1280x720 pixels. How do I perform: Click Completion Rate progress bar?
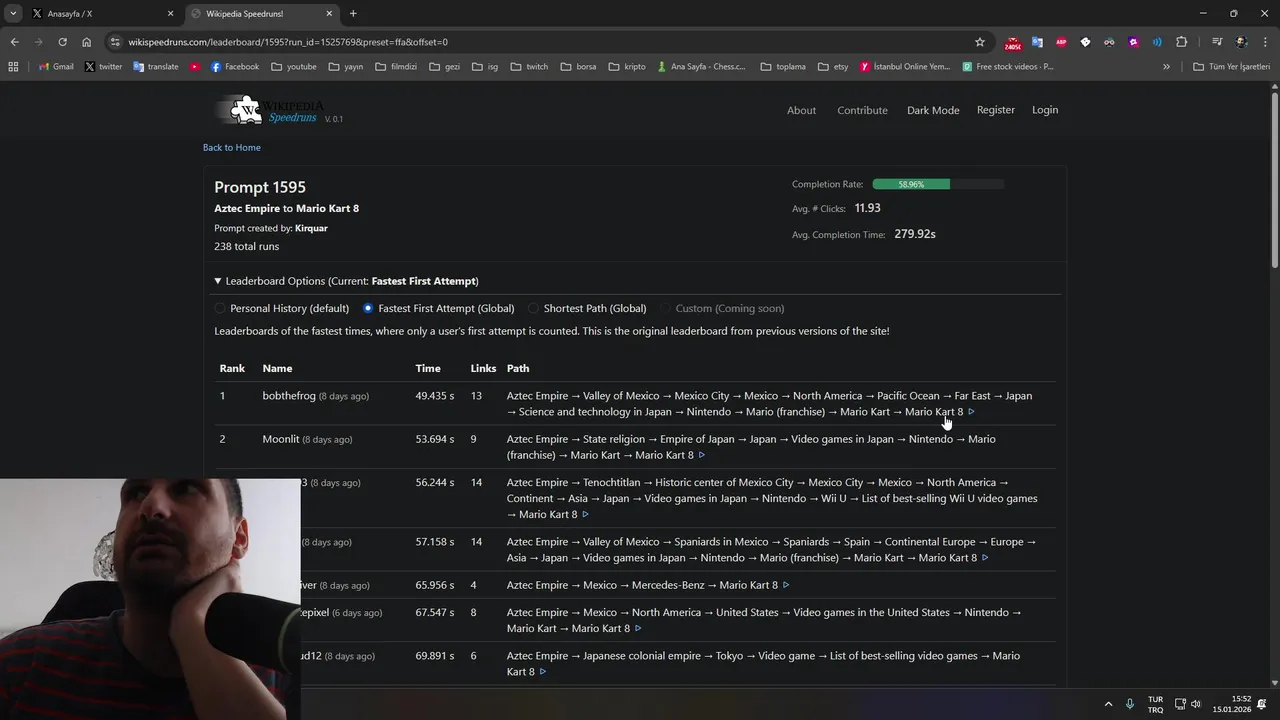938,184
